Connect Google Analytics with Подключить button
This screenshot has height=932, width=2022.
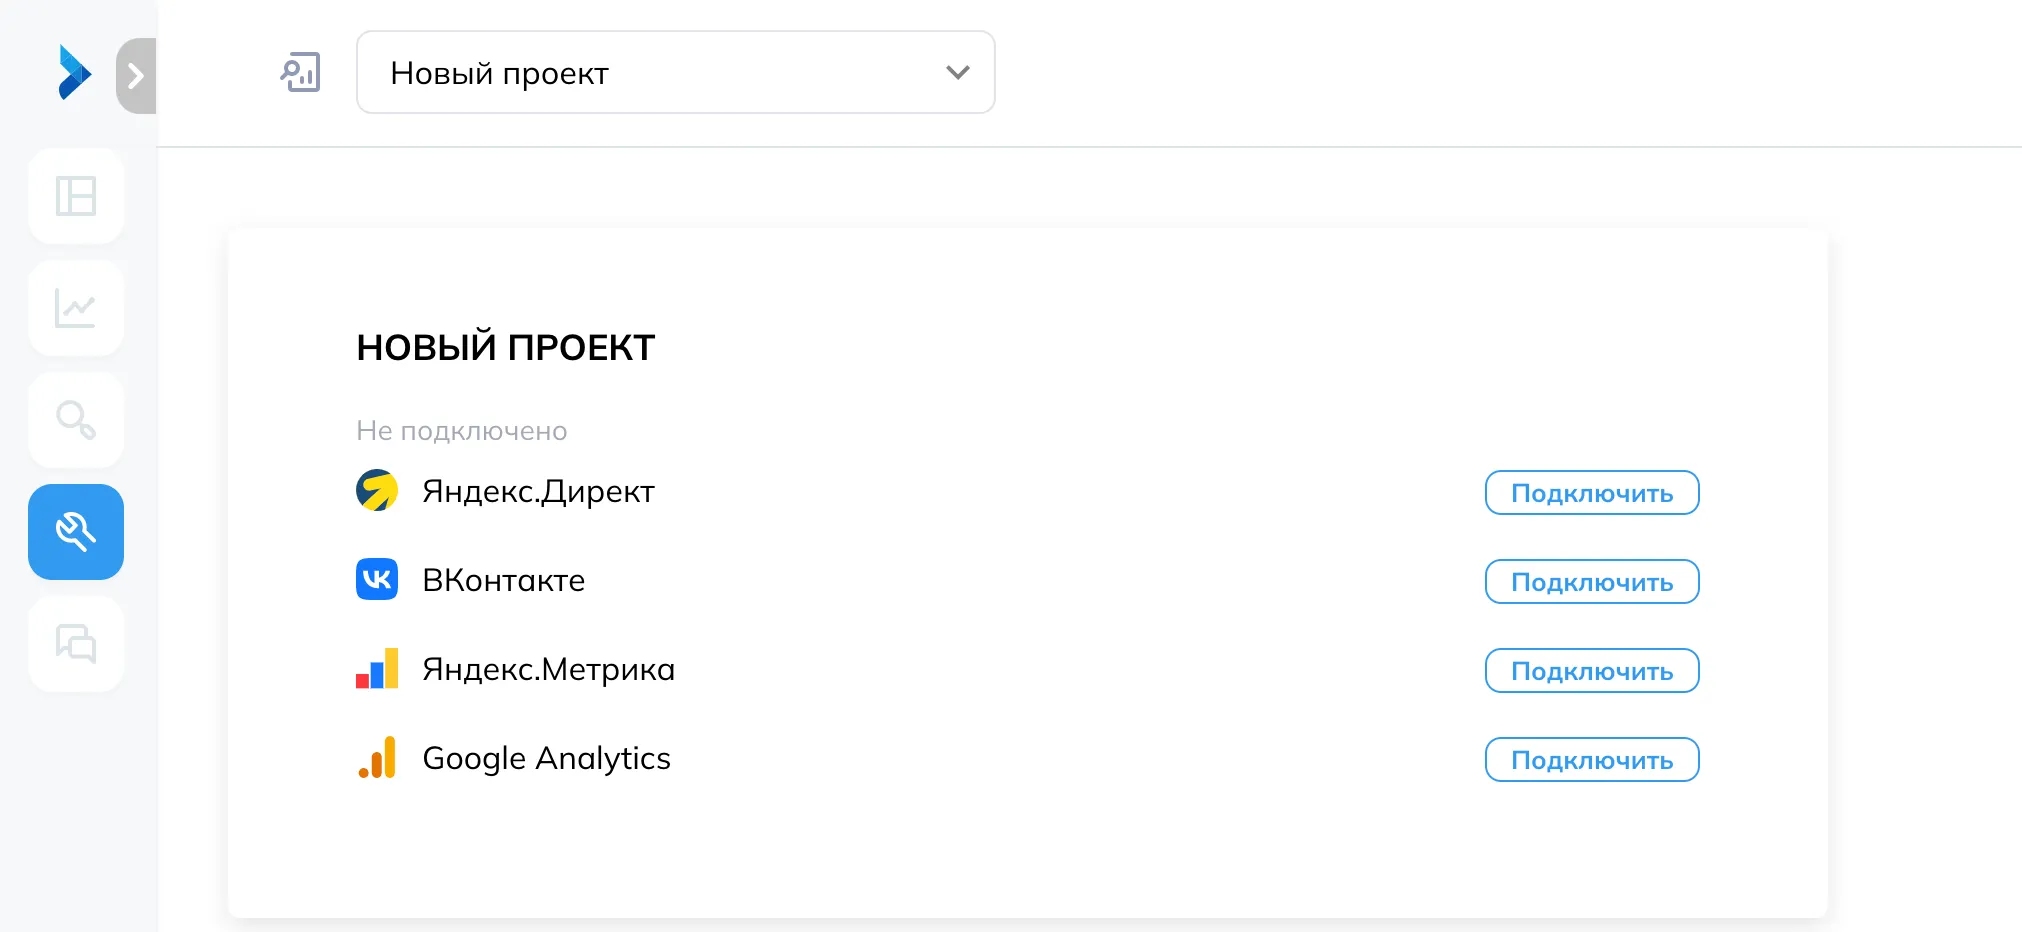(x=1592, y=760)
